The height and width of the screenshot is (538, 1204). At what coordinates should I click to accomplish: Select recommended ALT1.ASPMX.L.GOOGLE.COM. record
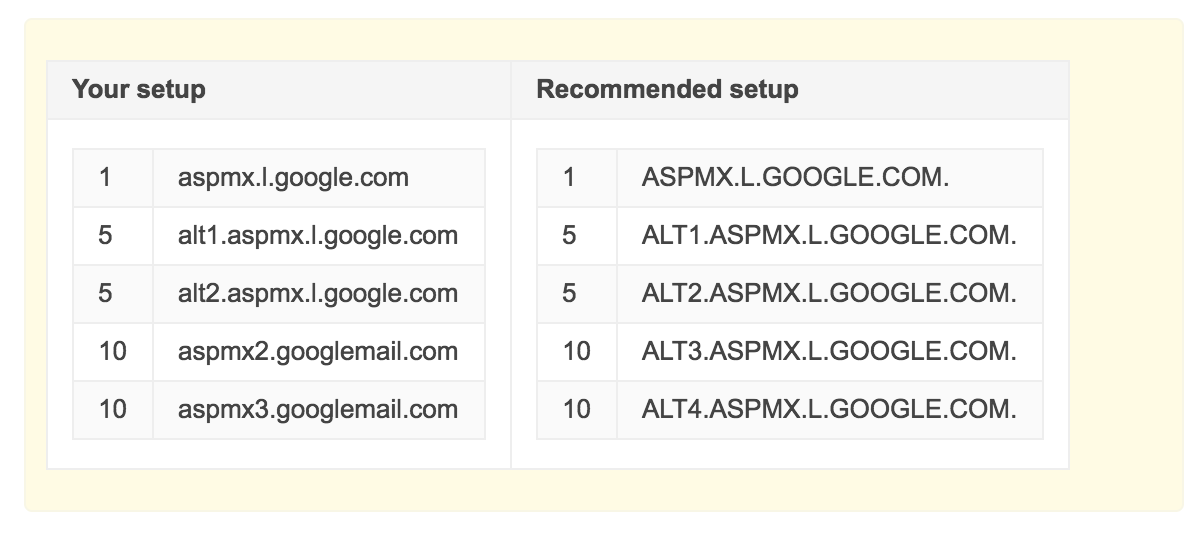coord(829,236)
